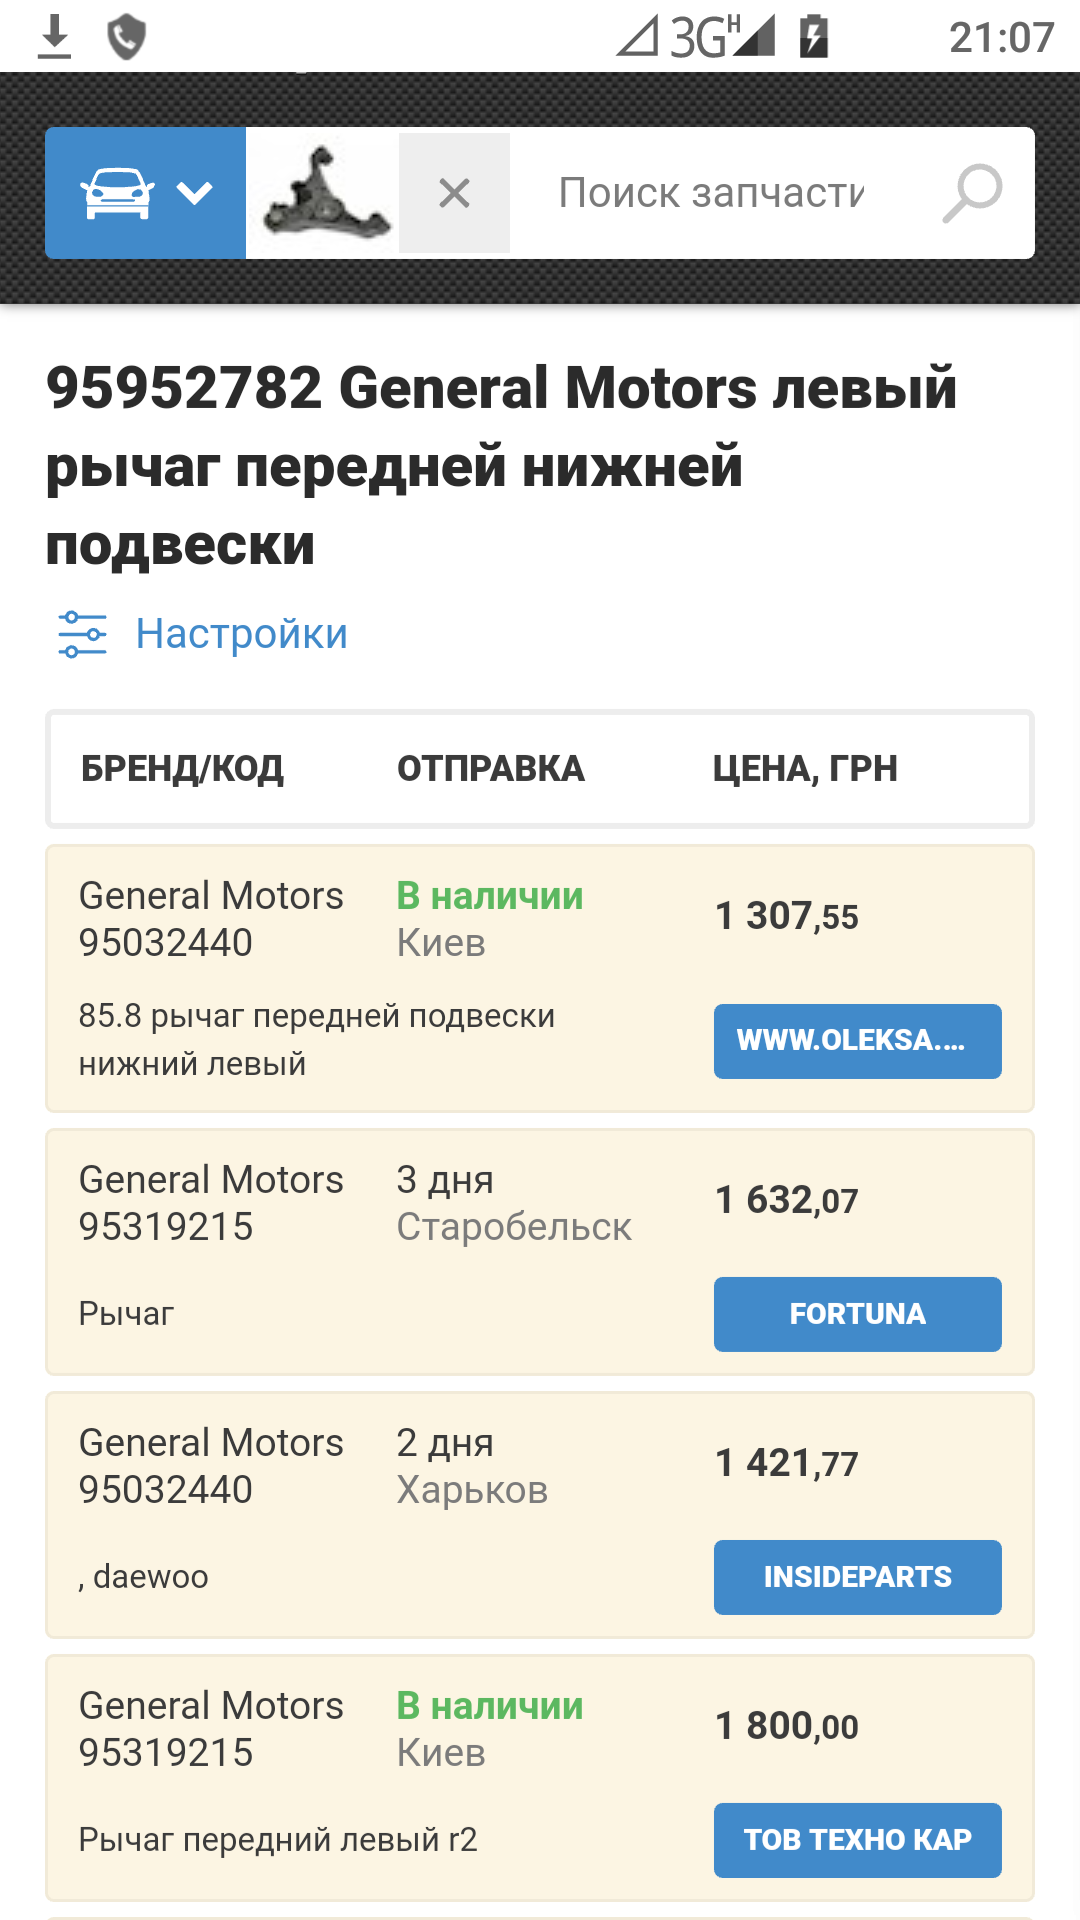Image resolution: width=1080 pixels, height=1920 pixels.
Task: Tap the Поиск запчасти search field
Action: coord(711,192)
